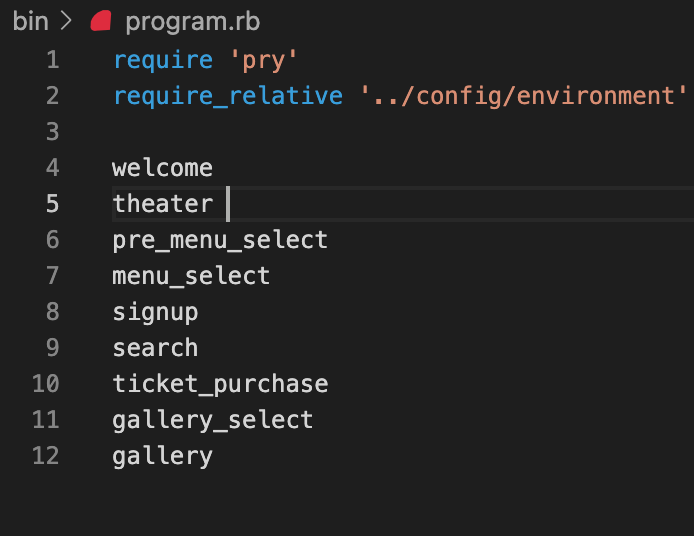
Task: Click pre_menu_select on line 6
Action: [x=220, y=240]
